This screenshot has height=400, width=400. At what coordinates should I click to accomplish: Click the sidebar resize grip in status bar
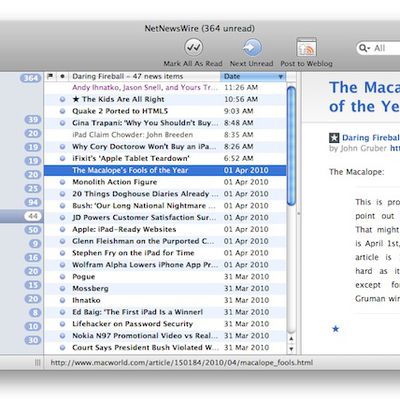tap(38, 363)
